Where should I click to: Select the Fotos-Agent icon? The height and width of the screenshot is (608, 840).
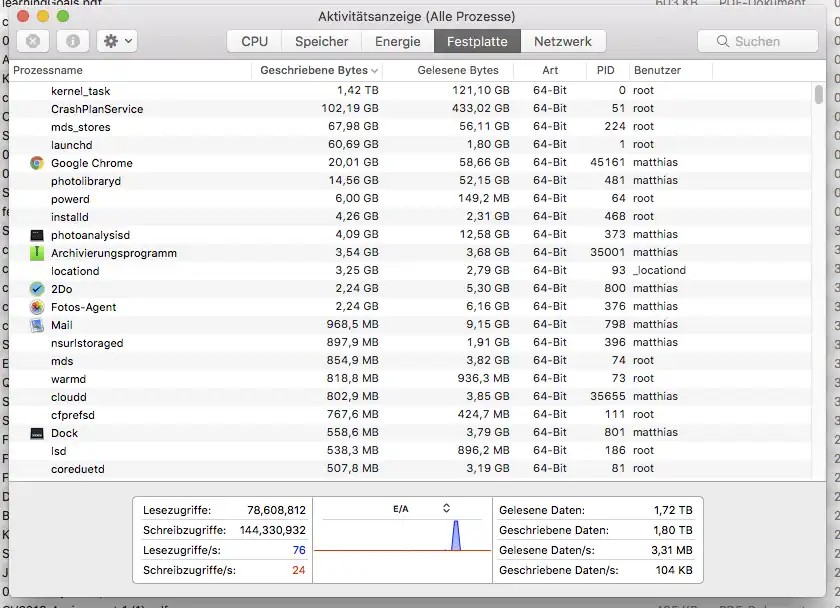pyautogui.click(x=35, y=306)
